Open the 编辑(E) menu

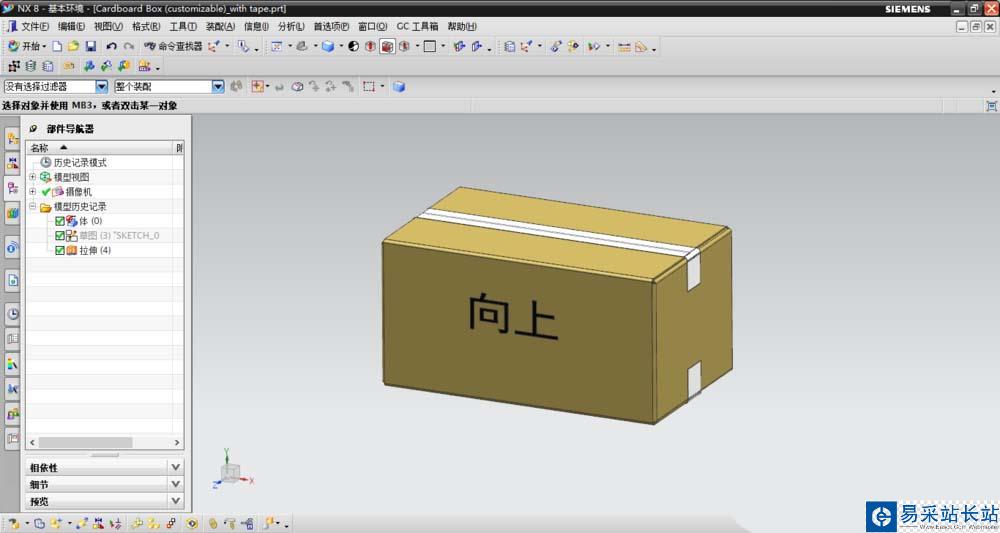[71, 26]
